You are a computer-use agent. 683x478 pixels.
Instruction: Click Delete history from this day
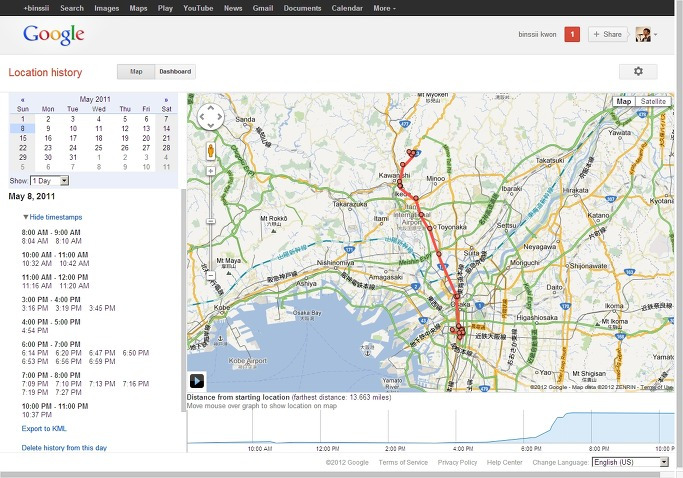coord(64,447)
